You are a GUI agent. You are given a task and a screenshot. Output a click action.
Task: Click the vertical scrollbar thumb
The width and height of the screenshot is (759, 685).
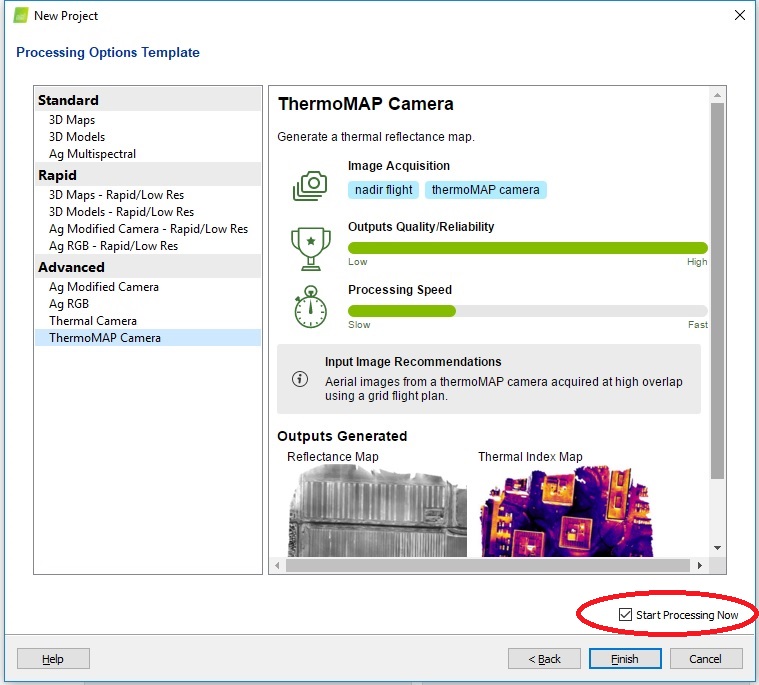pyautogui.click(x=717, y=290)
